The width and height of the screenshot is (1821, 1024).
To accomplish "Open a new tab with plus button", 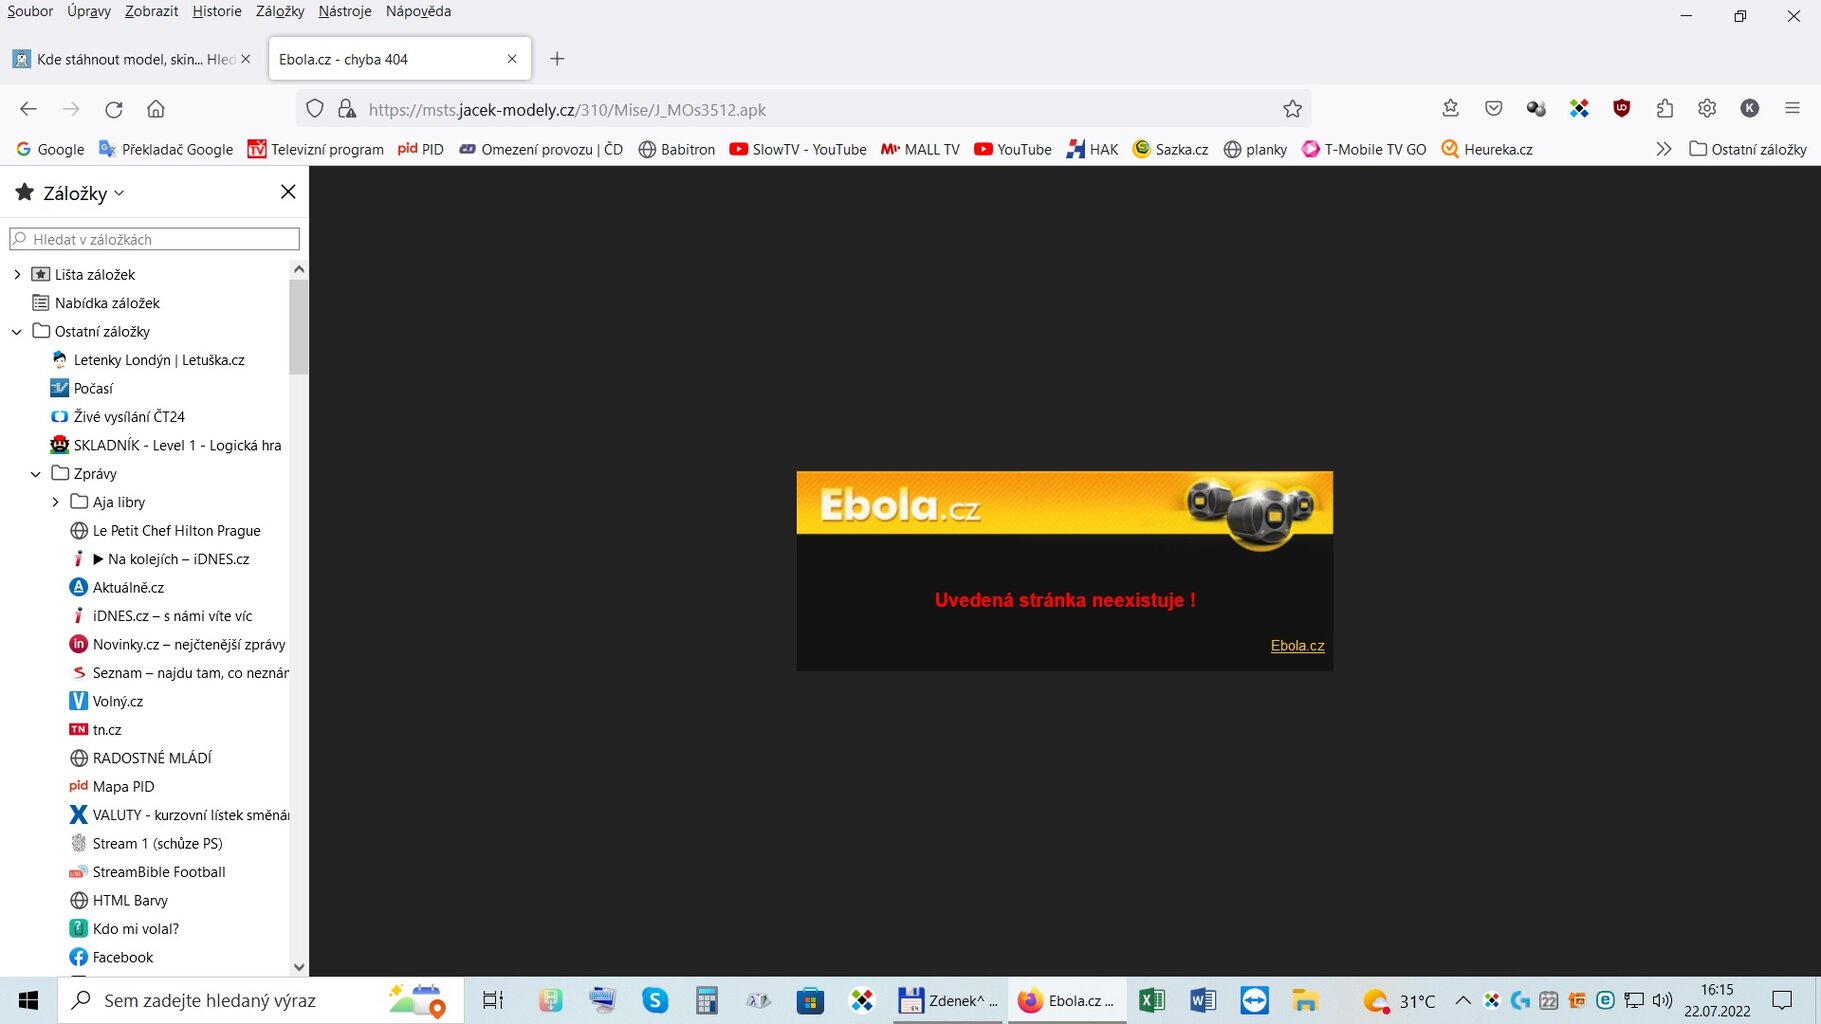I will coord(557,59).
